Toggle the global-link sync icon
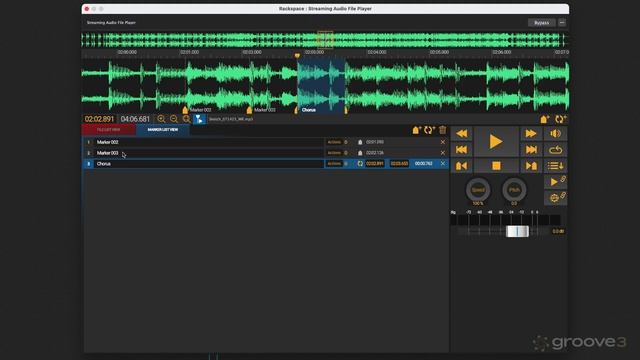The height and width of the screenshot is (360, 640). (555, 198)
